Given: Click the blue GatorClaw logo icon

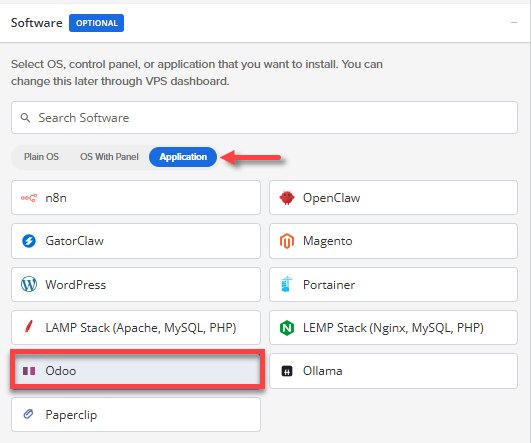Looking at the screenshot, I should [x=29, y=241].
